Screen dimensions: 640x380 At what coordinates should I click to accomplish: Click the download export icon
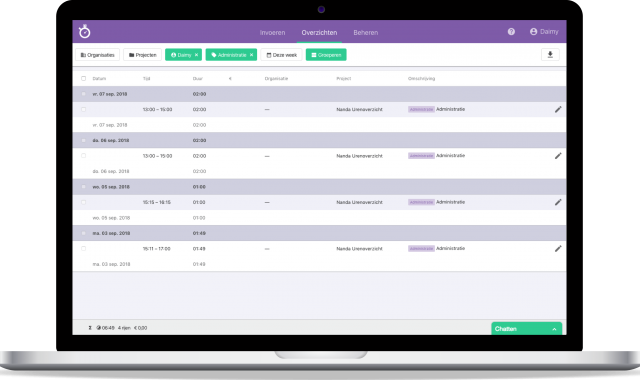pos(550,55)
